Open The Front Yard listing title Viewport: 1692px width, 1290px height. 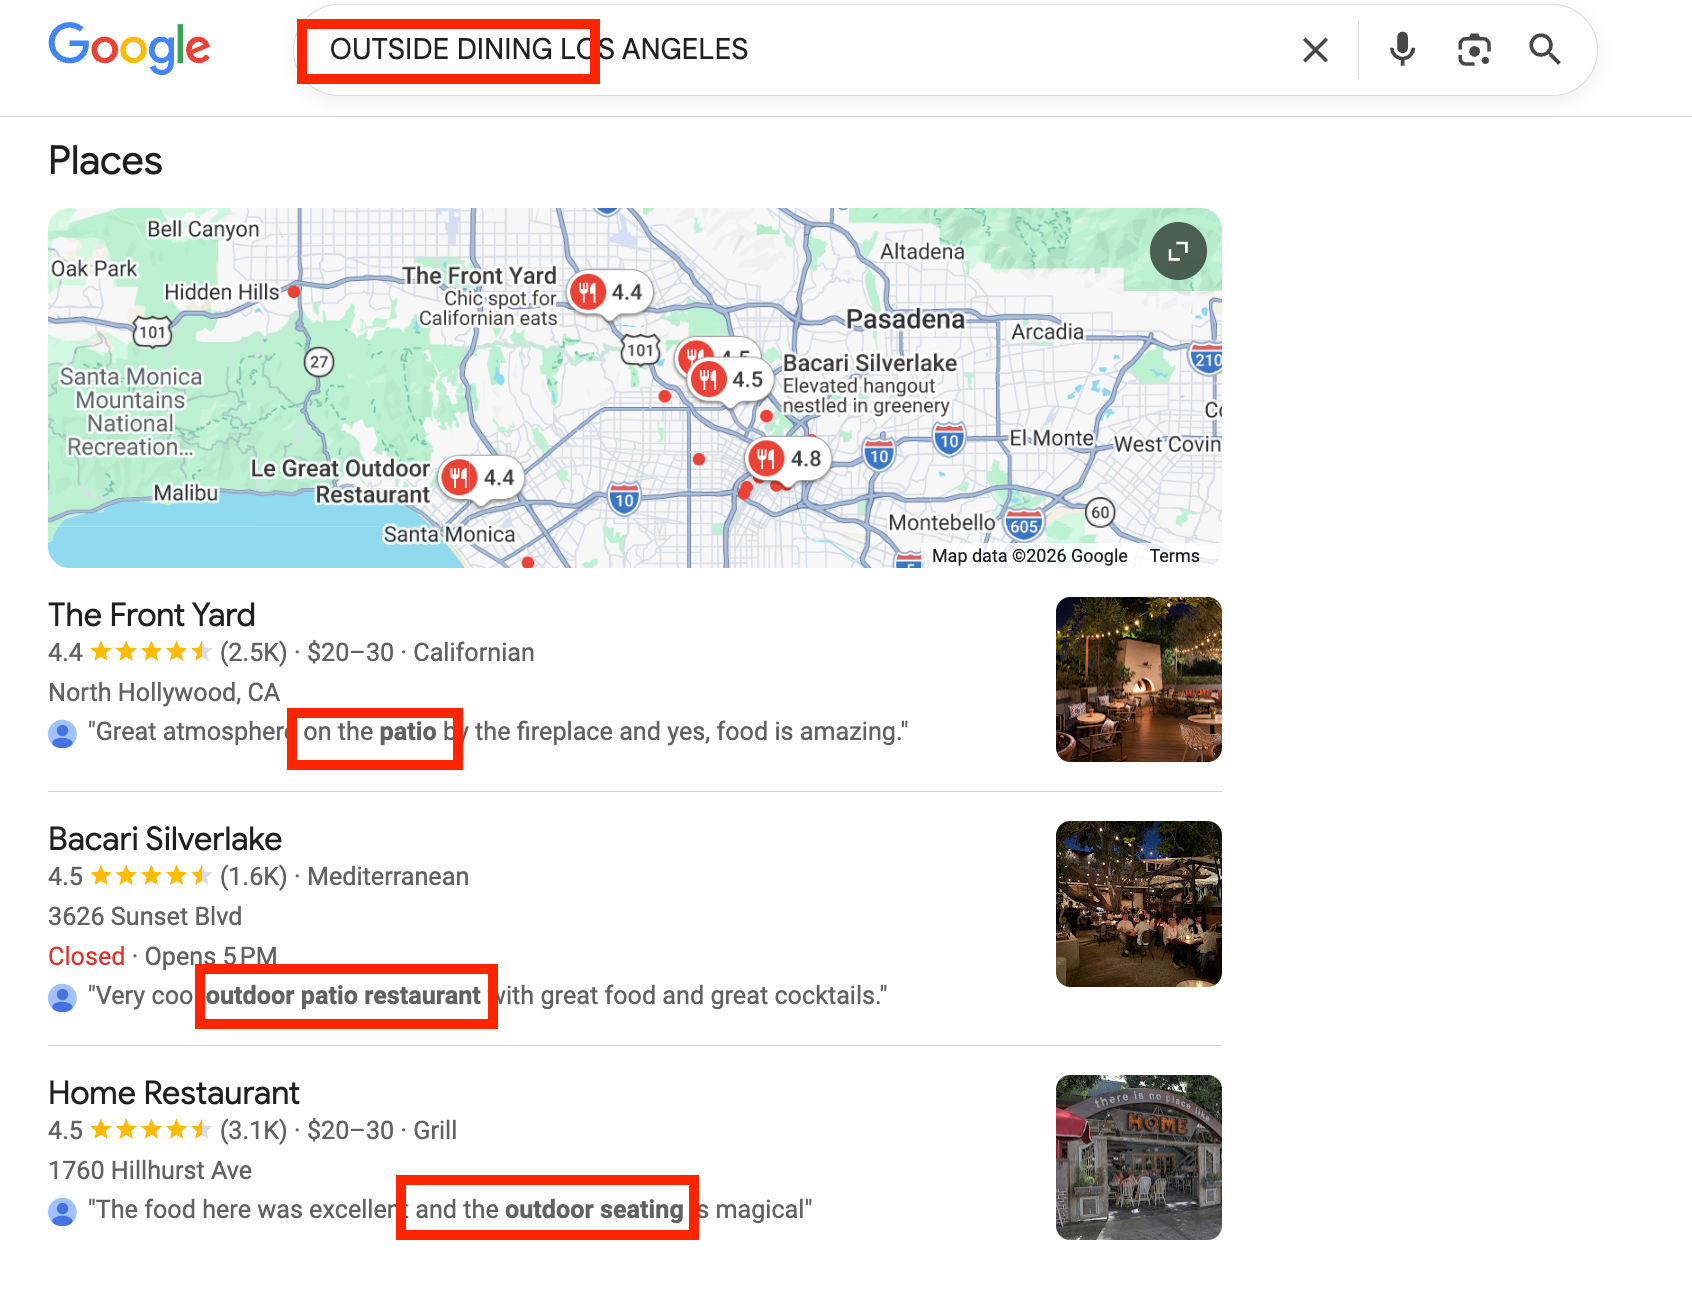pos(152,615)
